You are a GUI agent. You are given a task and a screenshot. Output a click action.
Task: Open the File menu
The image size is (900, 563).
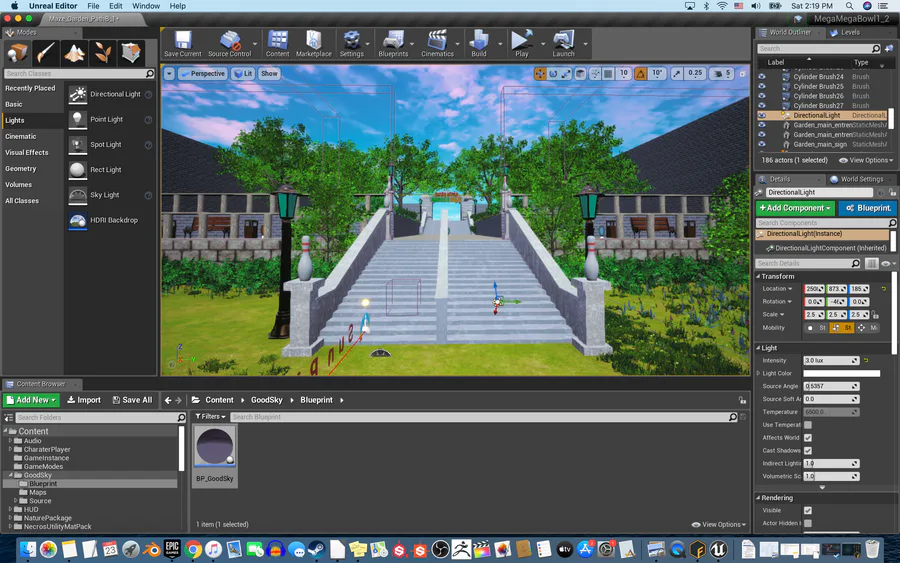point(93,6)
